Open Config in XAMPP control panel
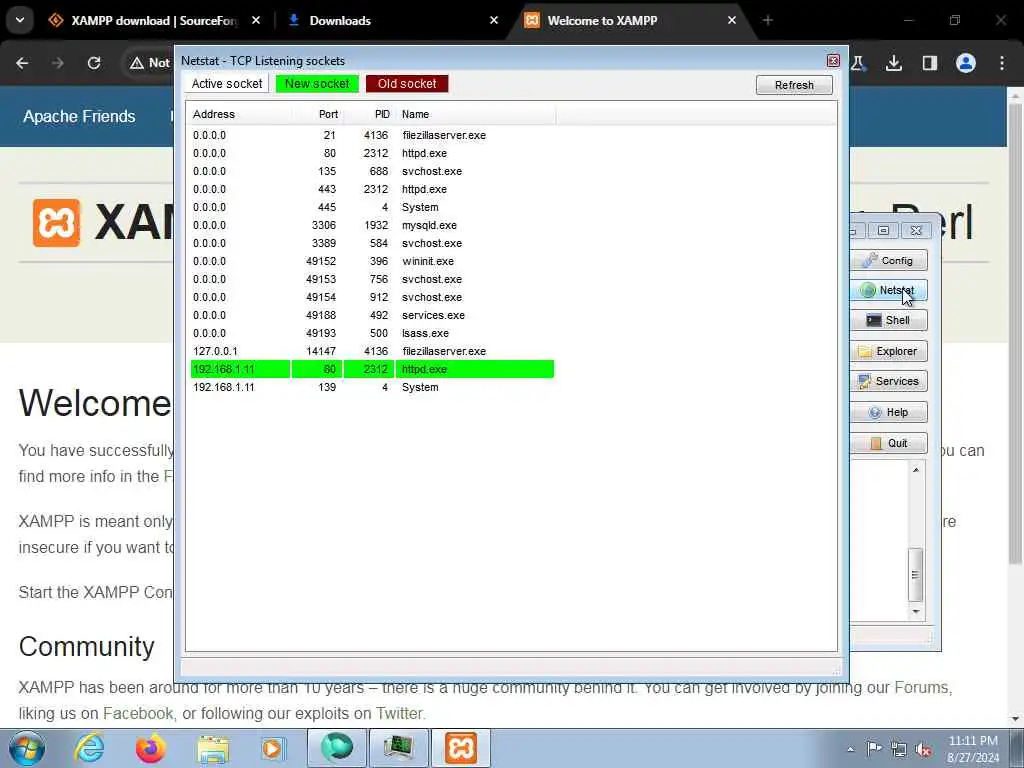1024x768 pixels. click(889, 261)
